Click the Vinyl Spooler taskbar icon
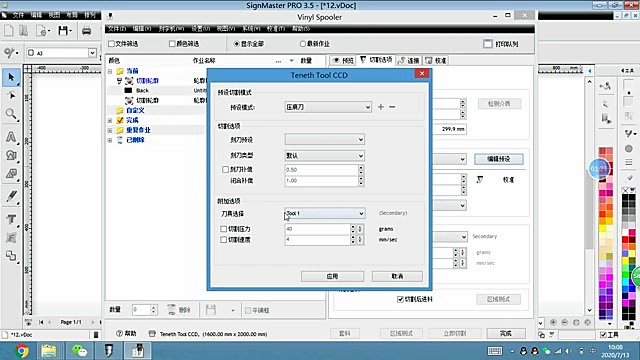This screenshot has width=640, height=360. (x=138, y=351)
